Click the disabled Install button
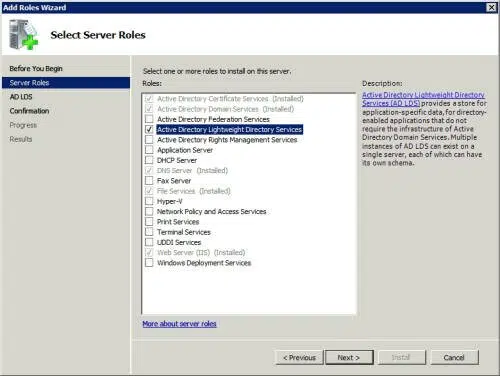 pyautogui.click(x=401, y=358)
